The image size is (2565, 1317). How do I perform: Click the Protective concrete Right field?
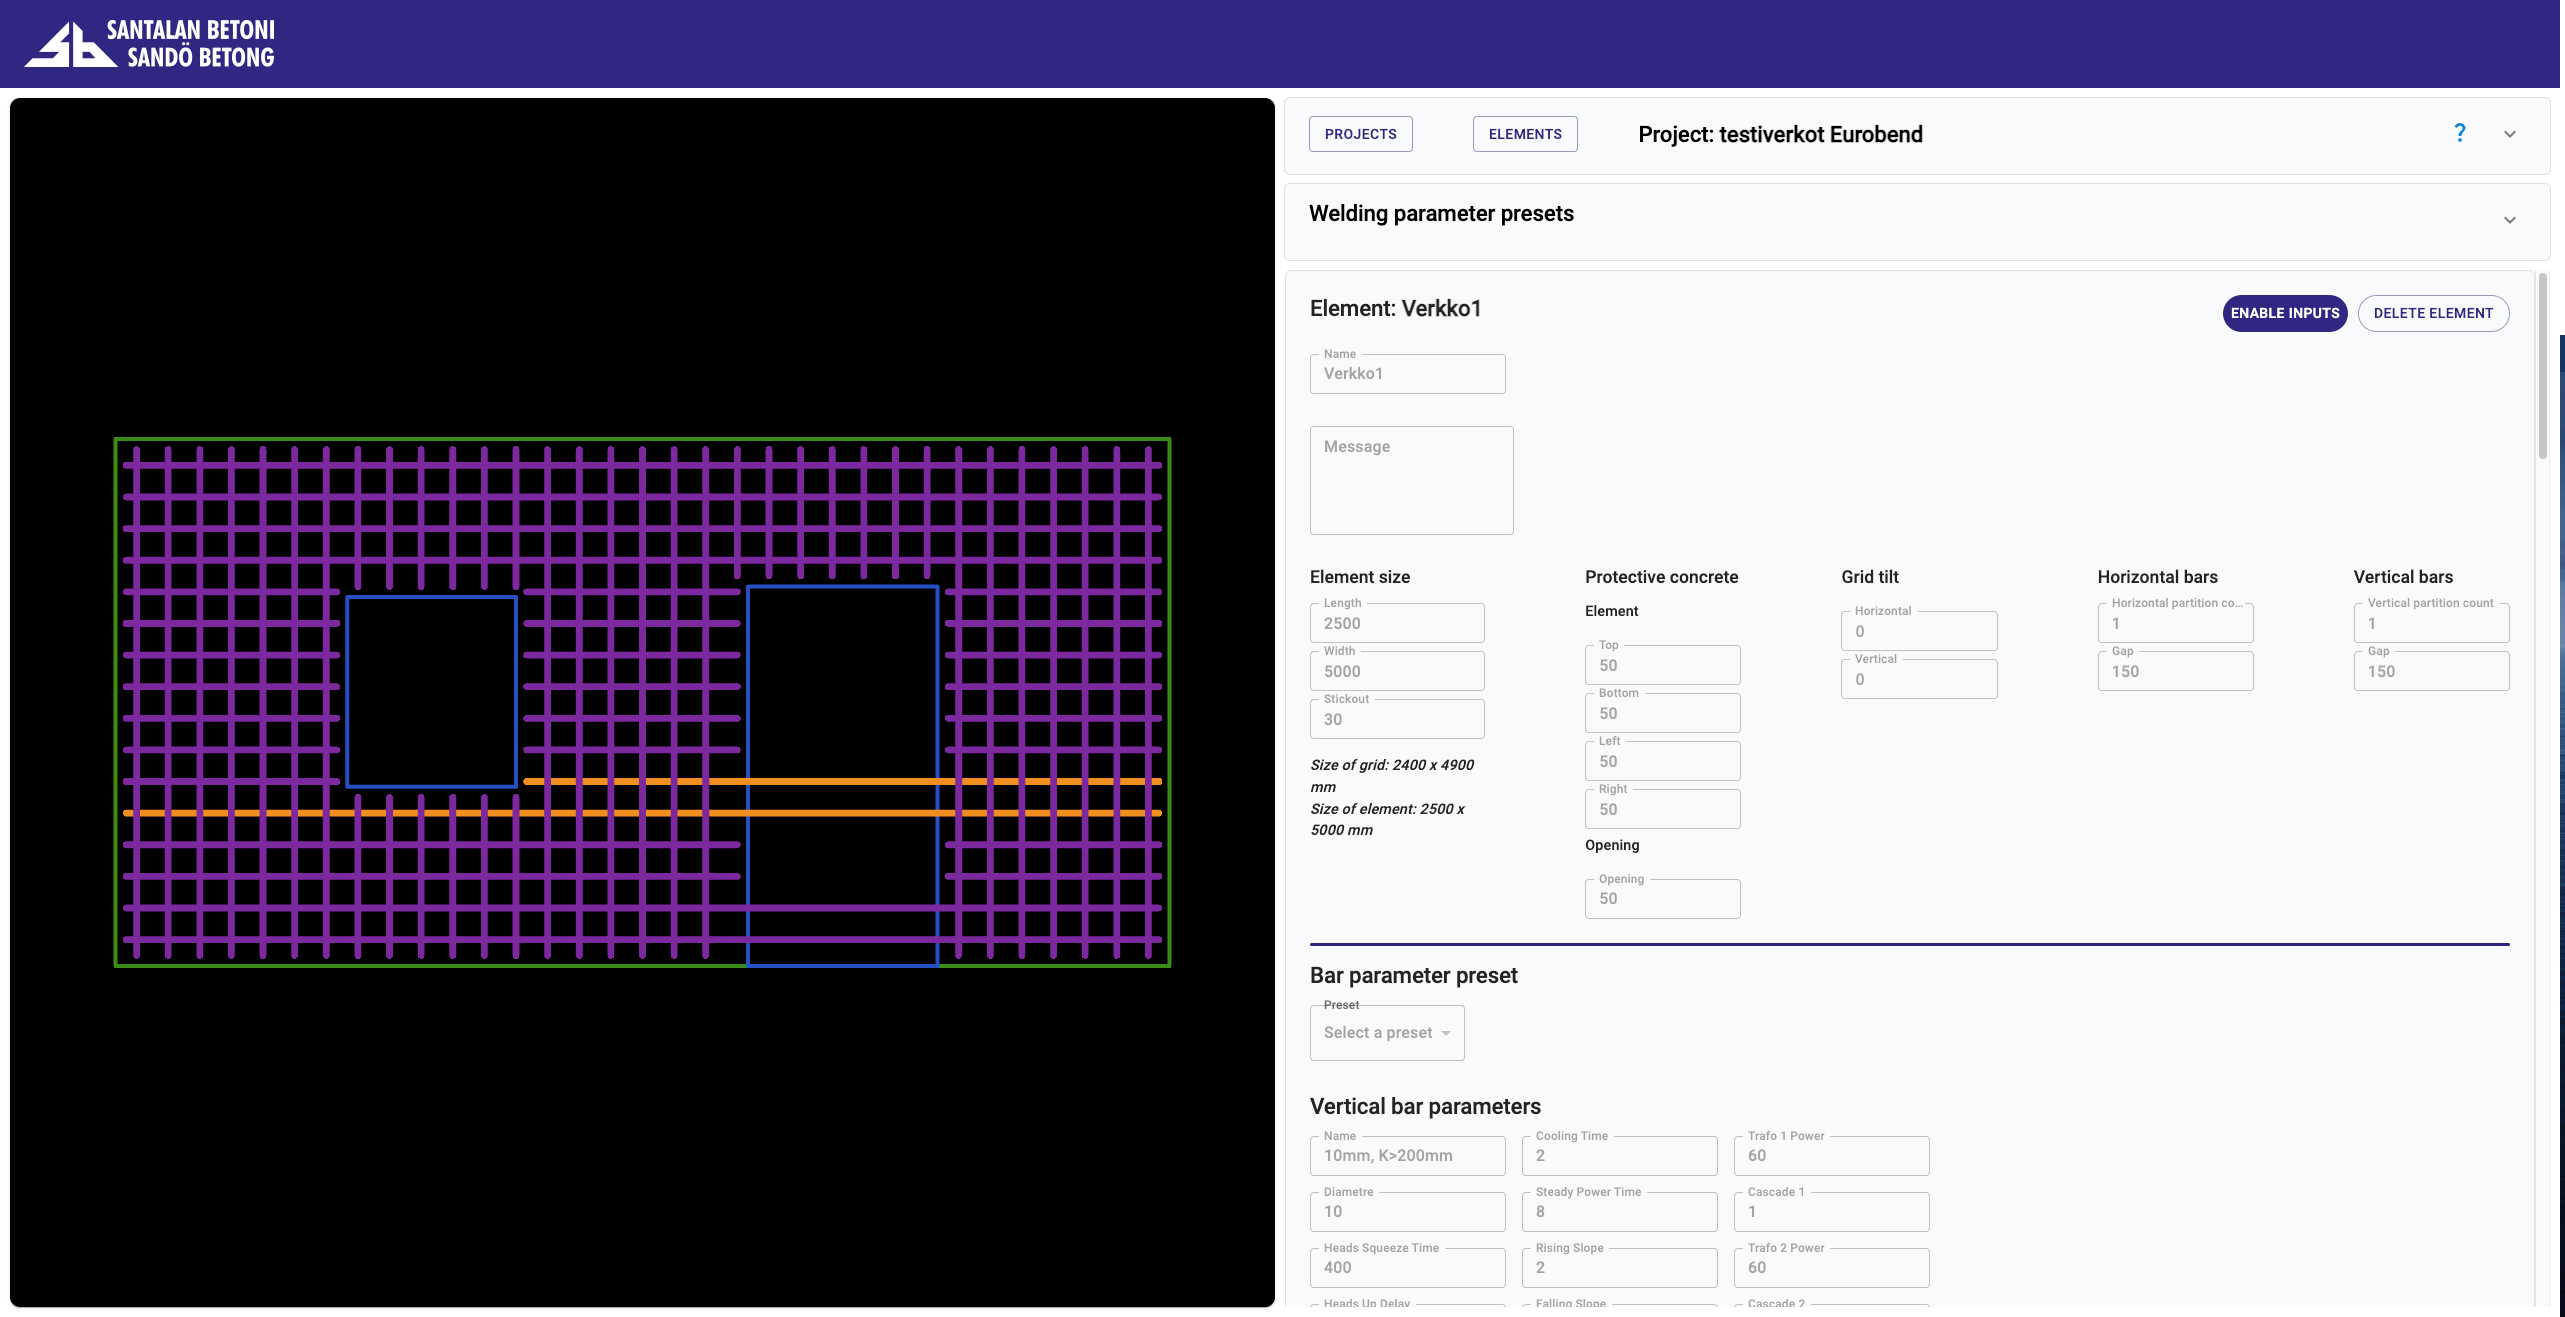tap(1662, 809)
